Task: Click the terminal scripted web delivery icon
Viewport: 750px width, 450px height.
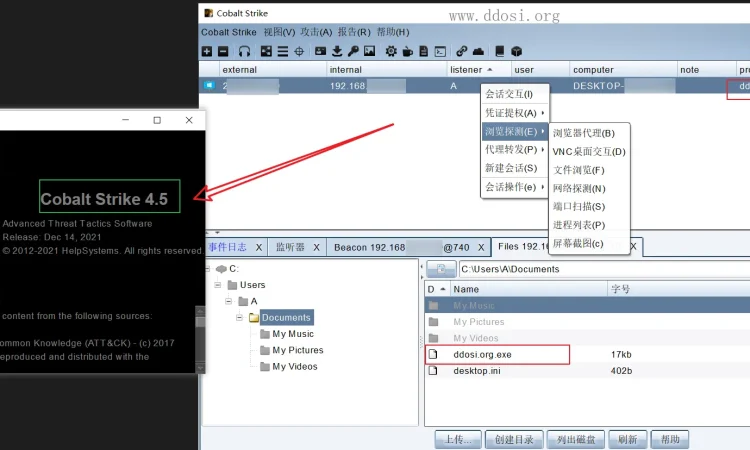Action: coord(440,51)
